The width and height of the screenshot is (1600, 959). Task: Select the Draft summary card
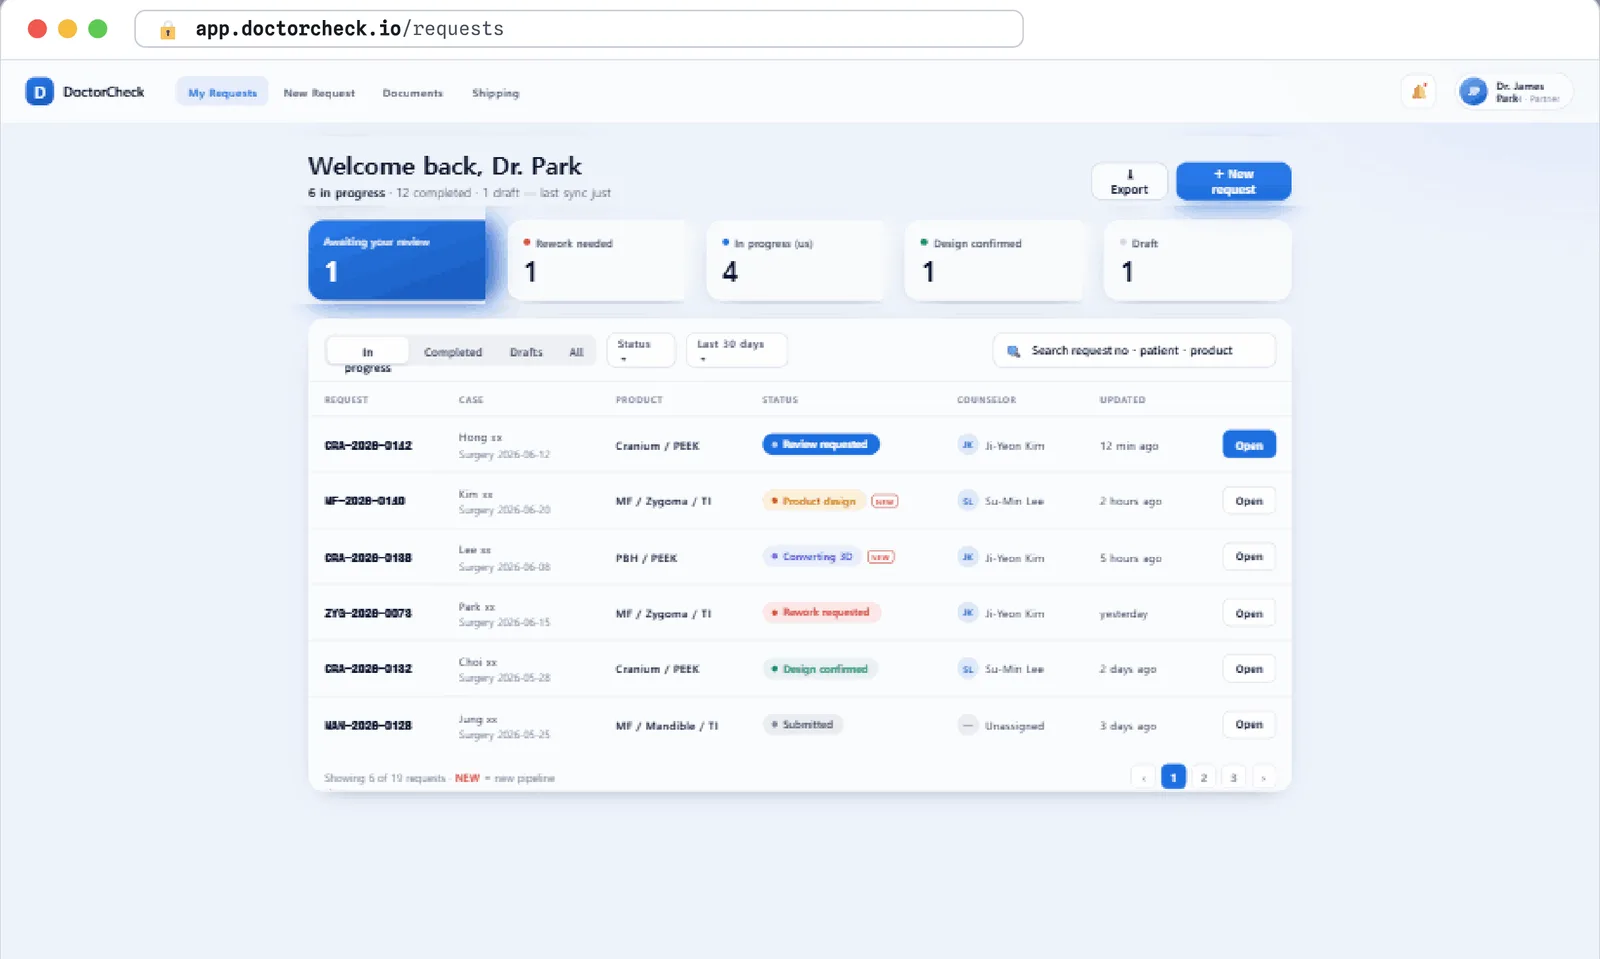coord(1197,260)
